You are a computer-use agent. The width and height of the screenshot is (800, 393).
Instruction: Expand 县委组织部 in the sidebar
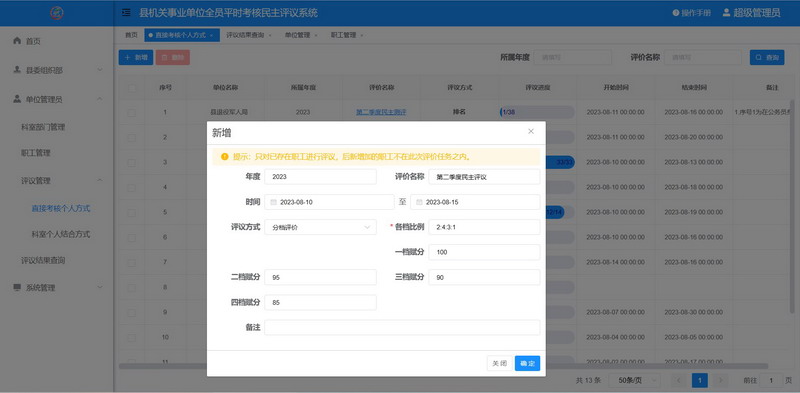tap(57, 70)
